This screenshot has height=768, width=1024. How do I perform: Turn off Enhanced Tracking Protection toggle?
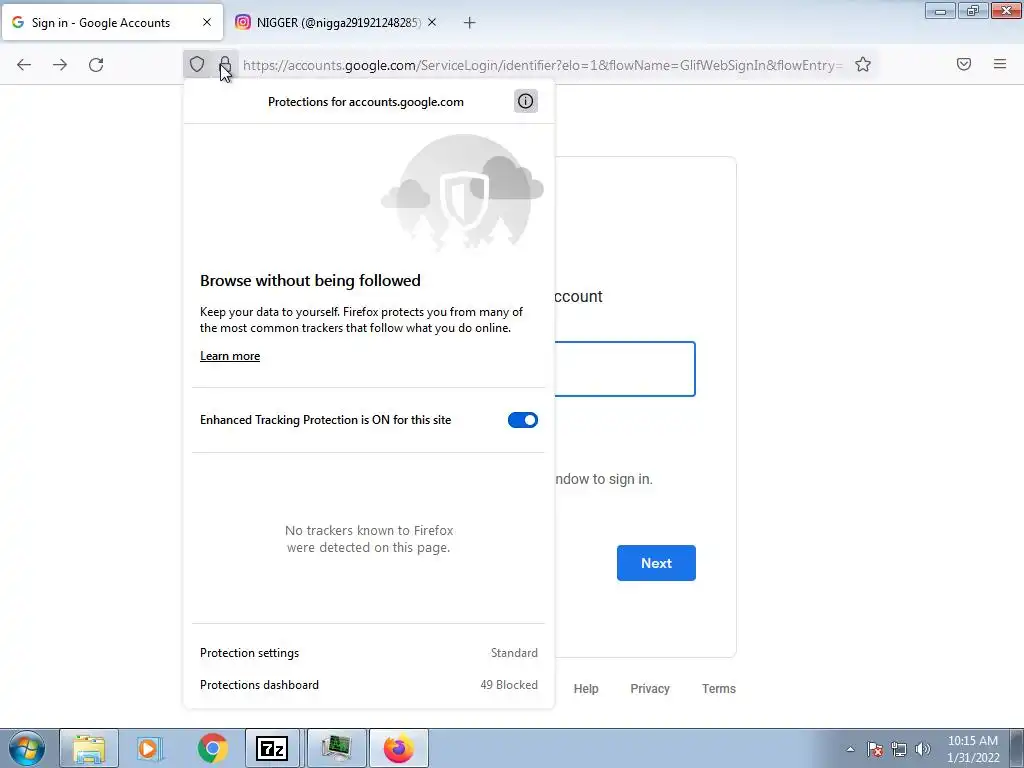coord(523,420)
